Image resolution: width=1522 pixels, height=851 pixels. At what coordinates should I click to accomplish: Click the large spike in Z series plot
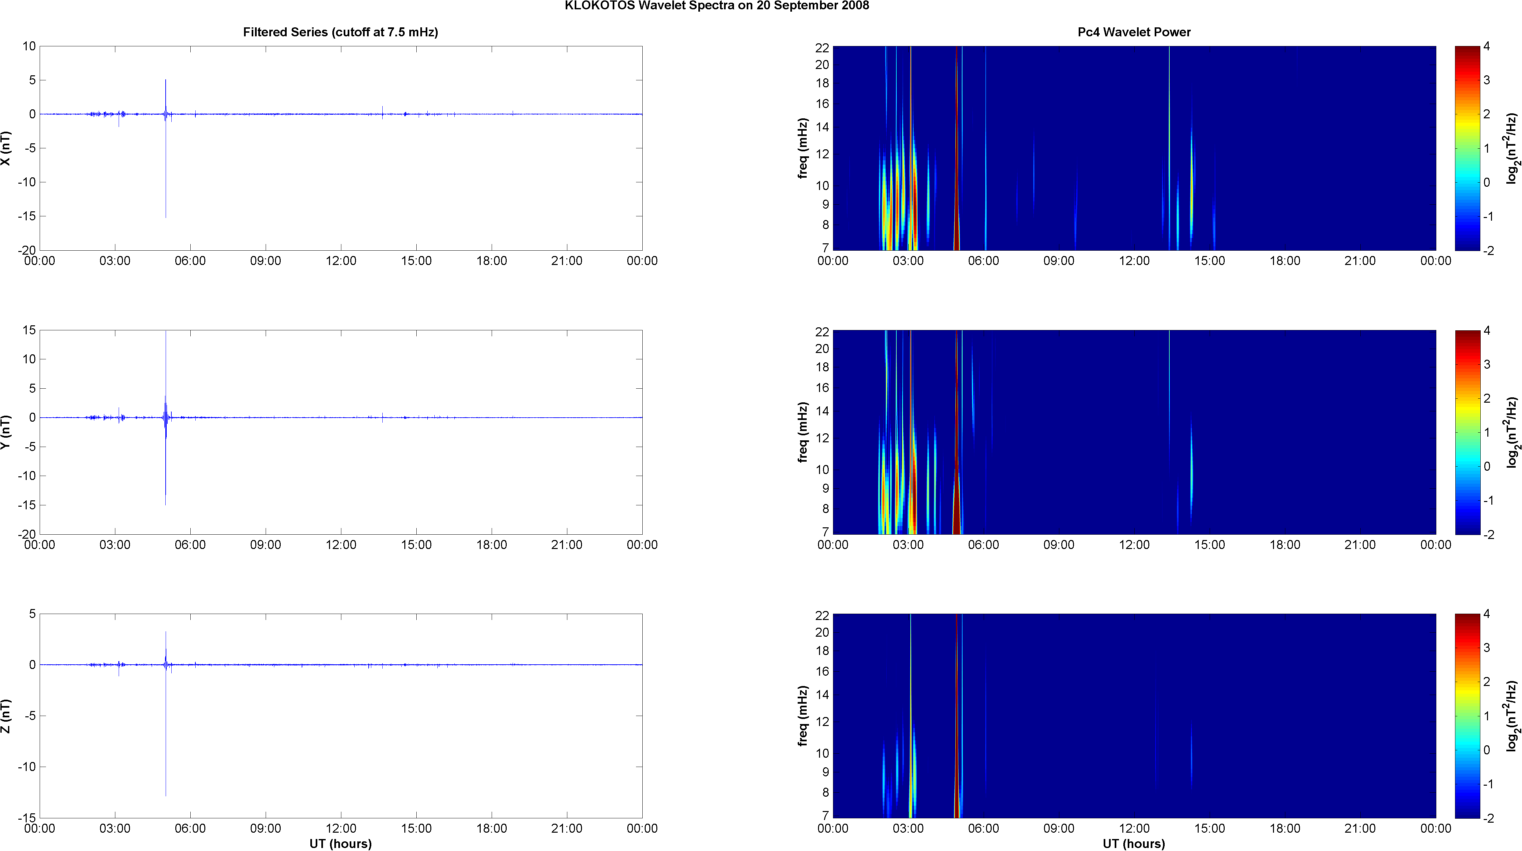coord(166,740)
